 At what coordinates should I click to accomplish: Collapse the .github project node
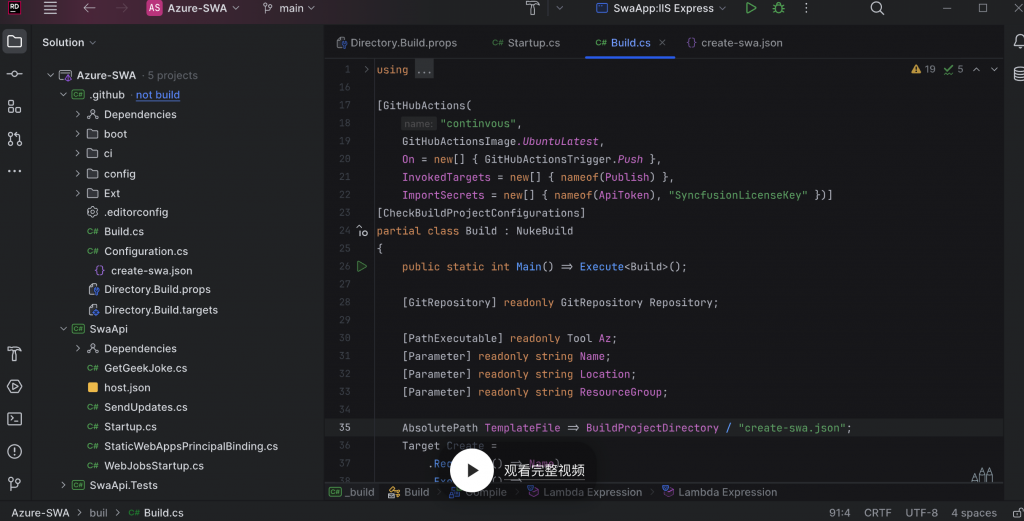[x=63, y=95]
